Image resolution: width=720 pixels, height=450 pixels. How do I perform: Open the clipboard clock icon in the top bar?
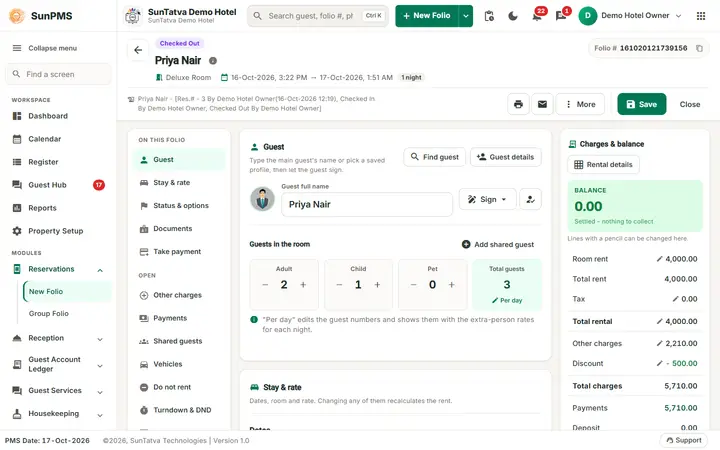pyautogui.click(x=489, y=16)
